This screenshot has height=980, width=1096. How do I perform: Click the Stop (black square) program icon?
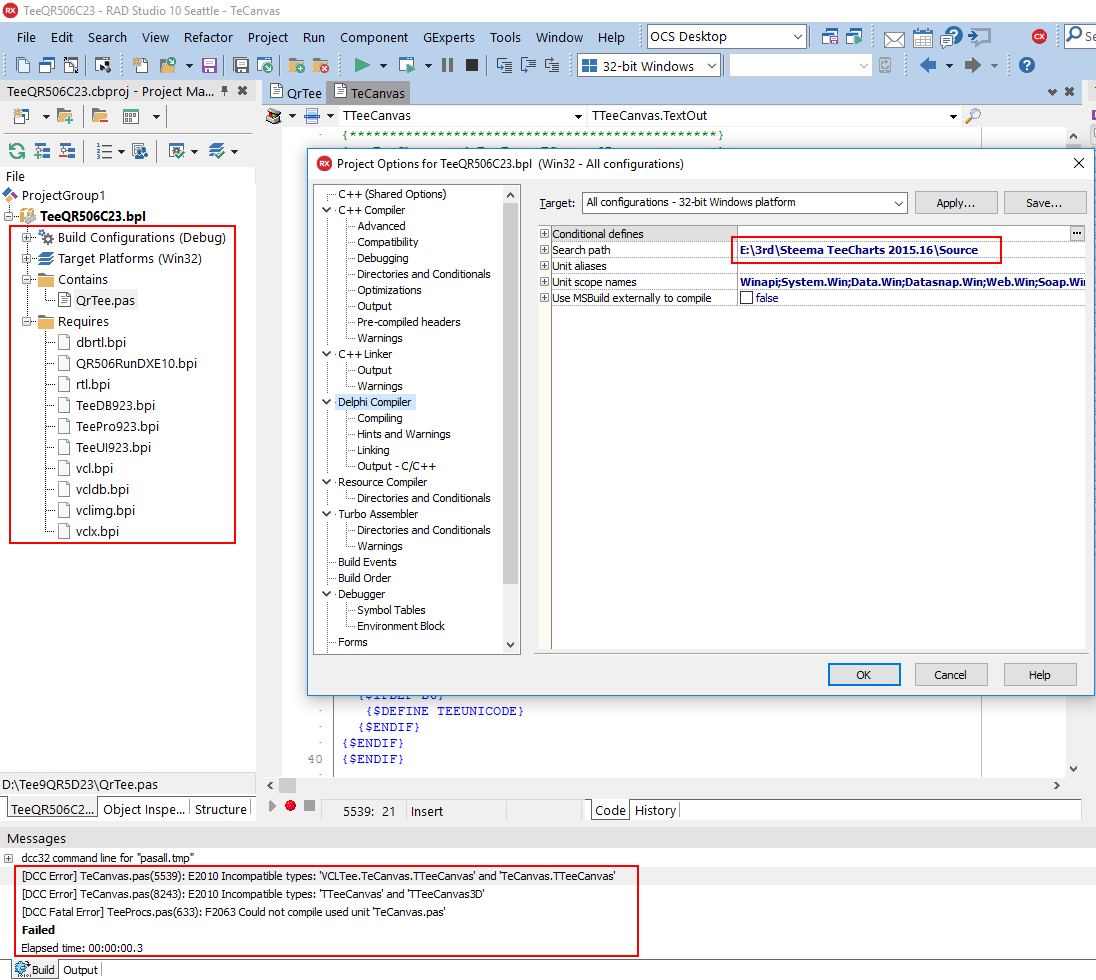(472, 66)
